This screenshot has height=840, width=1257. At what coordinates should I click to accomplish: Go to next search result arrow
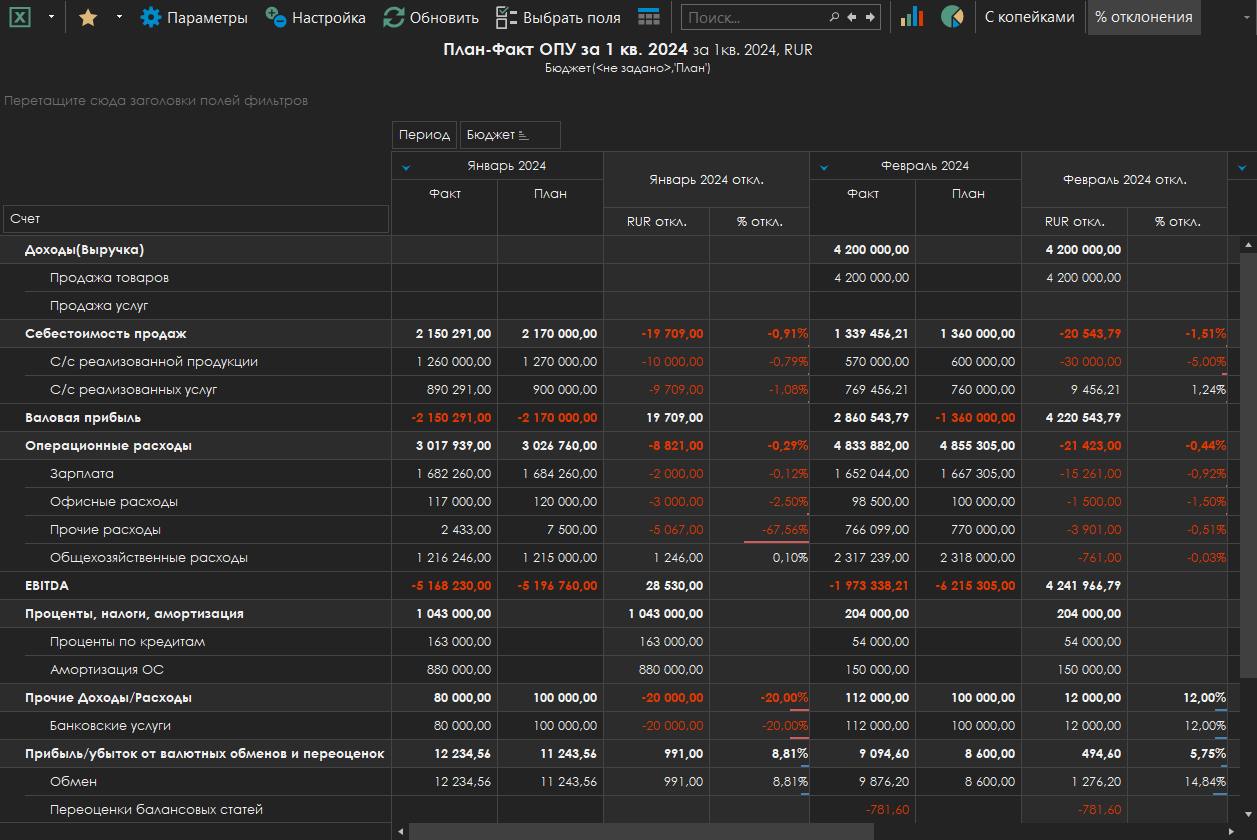(870, 17)
